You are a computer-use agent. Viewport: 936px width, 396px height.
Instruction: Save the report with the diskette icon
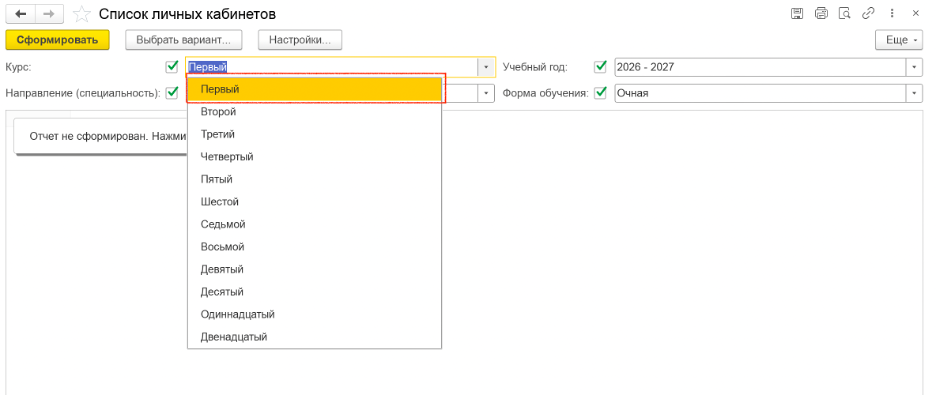[x=796, y=14]
